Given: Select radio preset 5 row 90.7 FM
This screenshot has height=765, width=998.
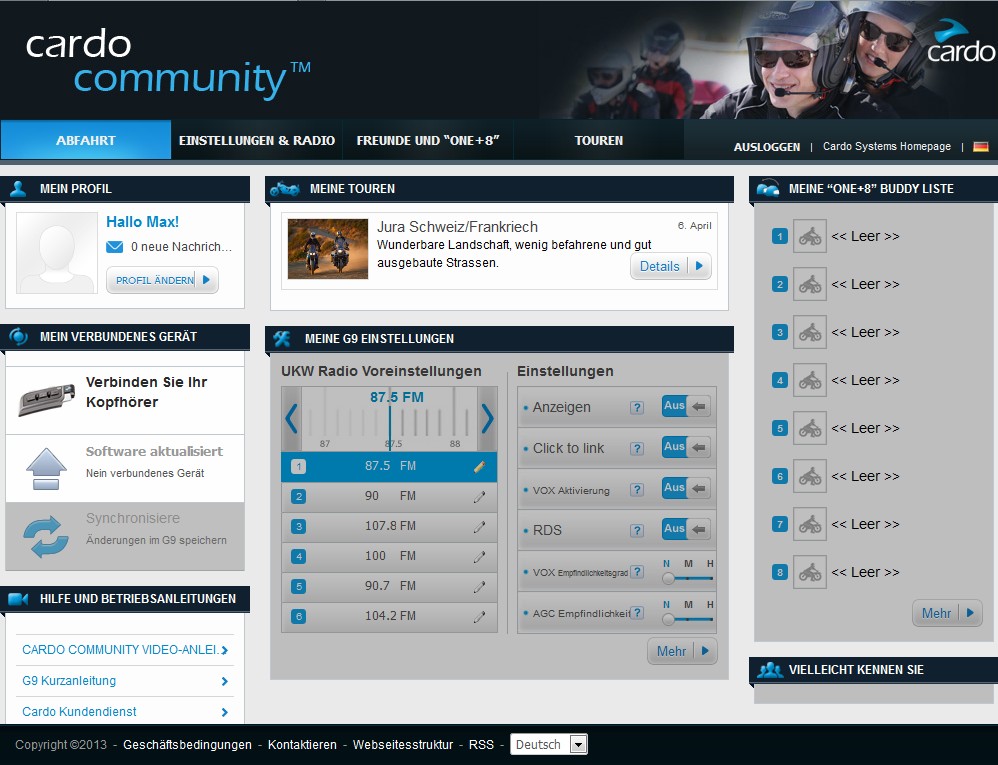Looking at the screenshot, I should coord(389,586).
